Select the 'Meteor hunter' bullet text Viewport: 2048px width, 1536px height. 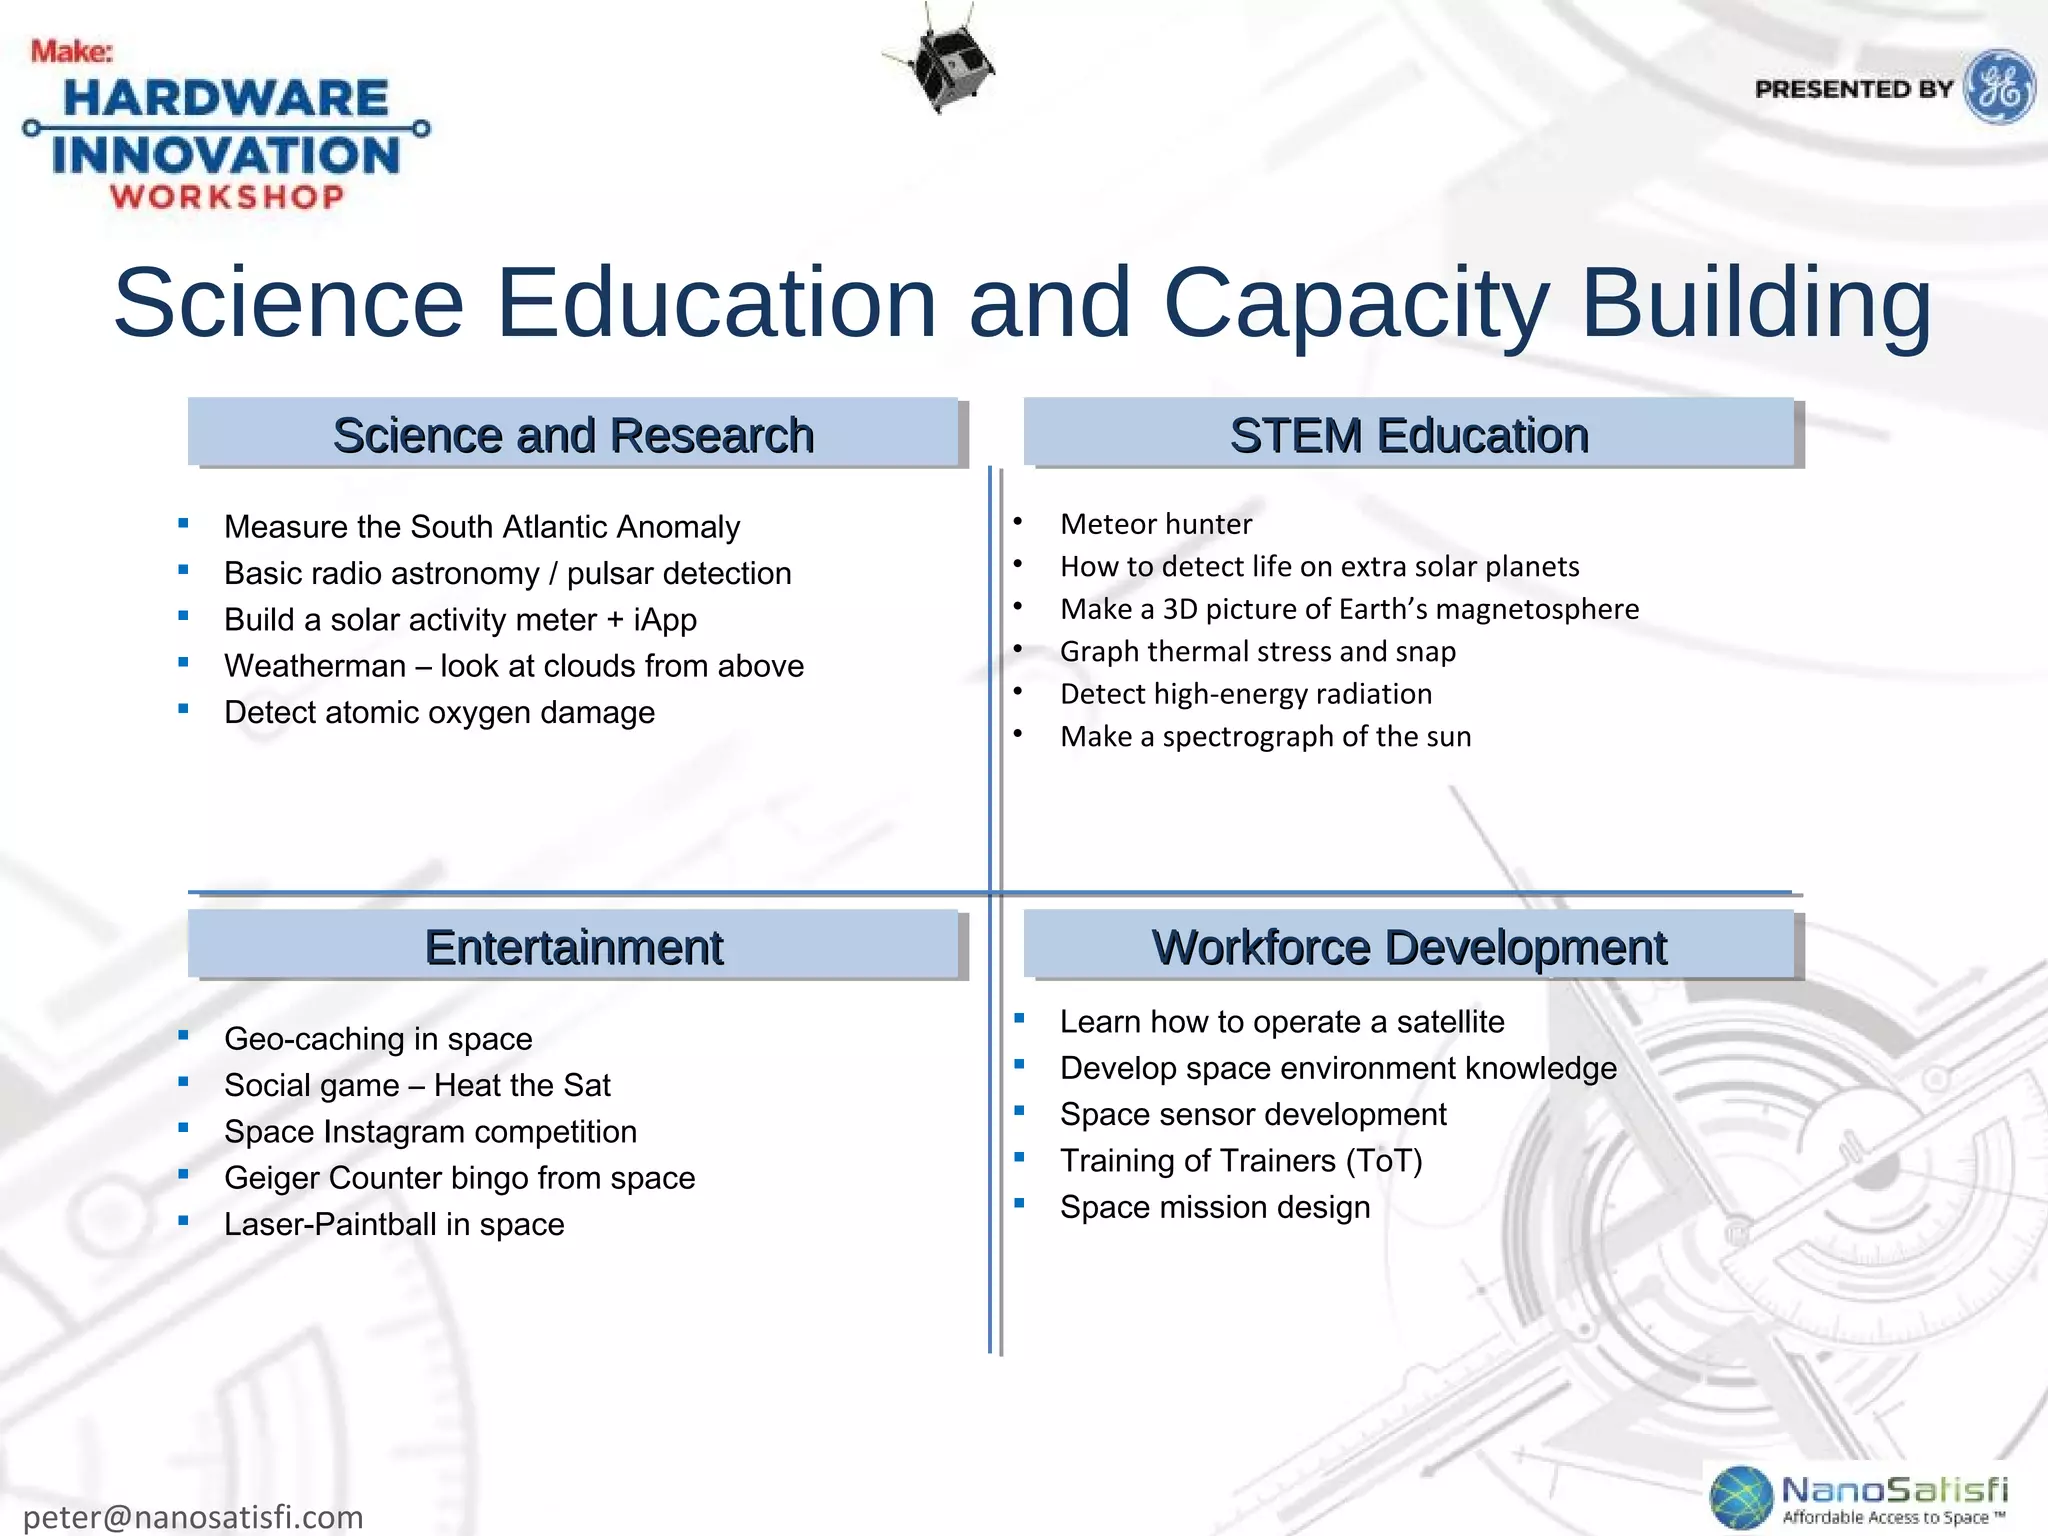coord(1155,523)
